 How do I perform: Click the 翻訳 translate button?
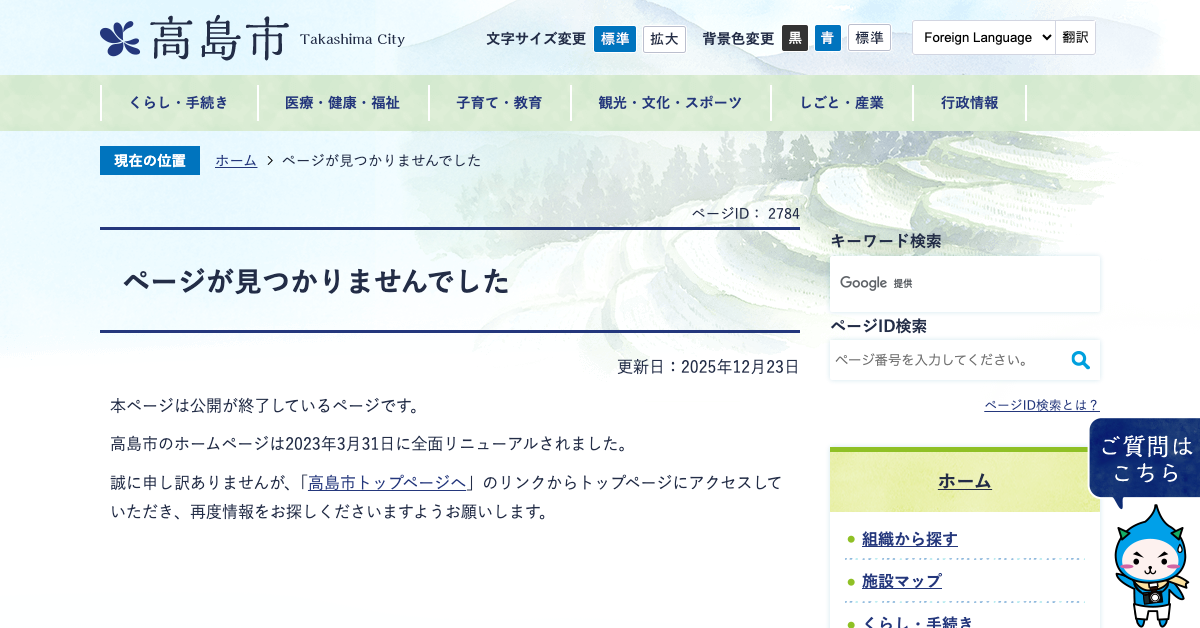(x=1076, y=37)
